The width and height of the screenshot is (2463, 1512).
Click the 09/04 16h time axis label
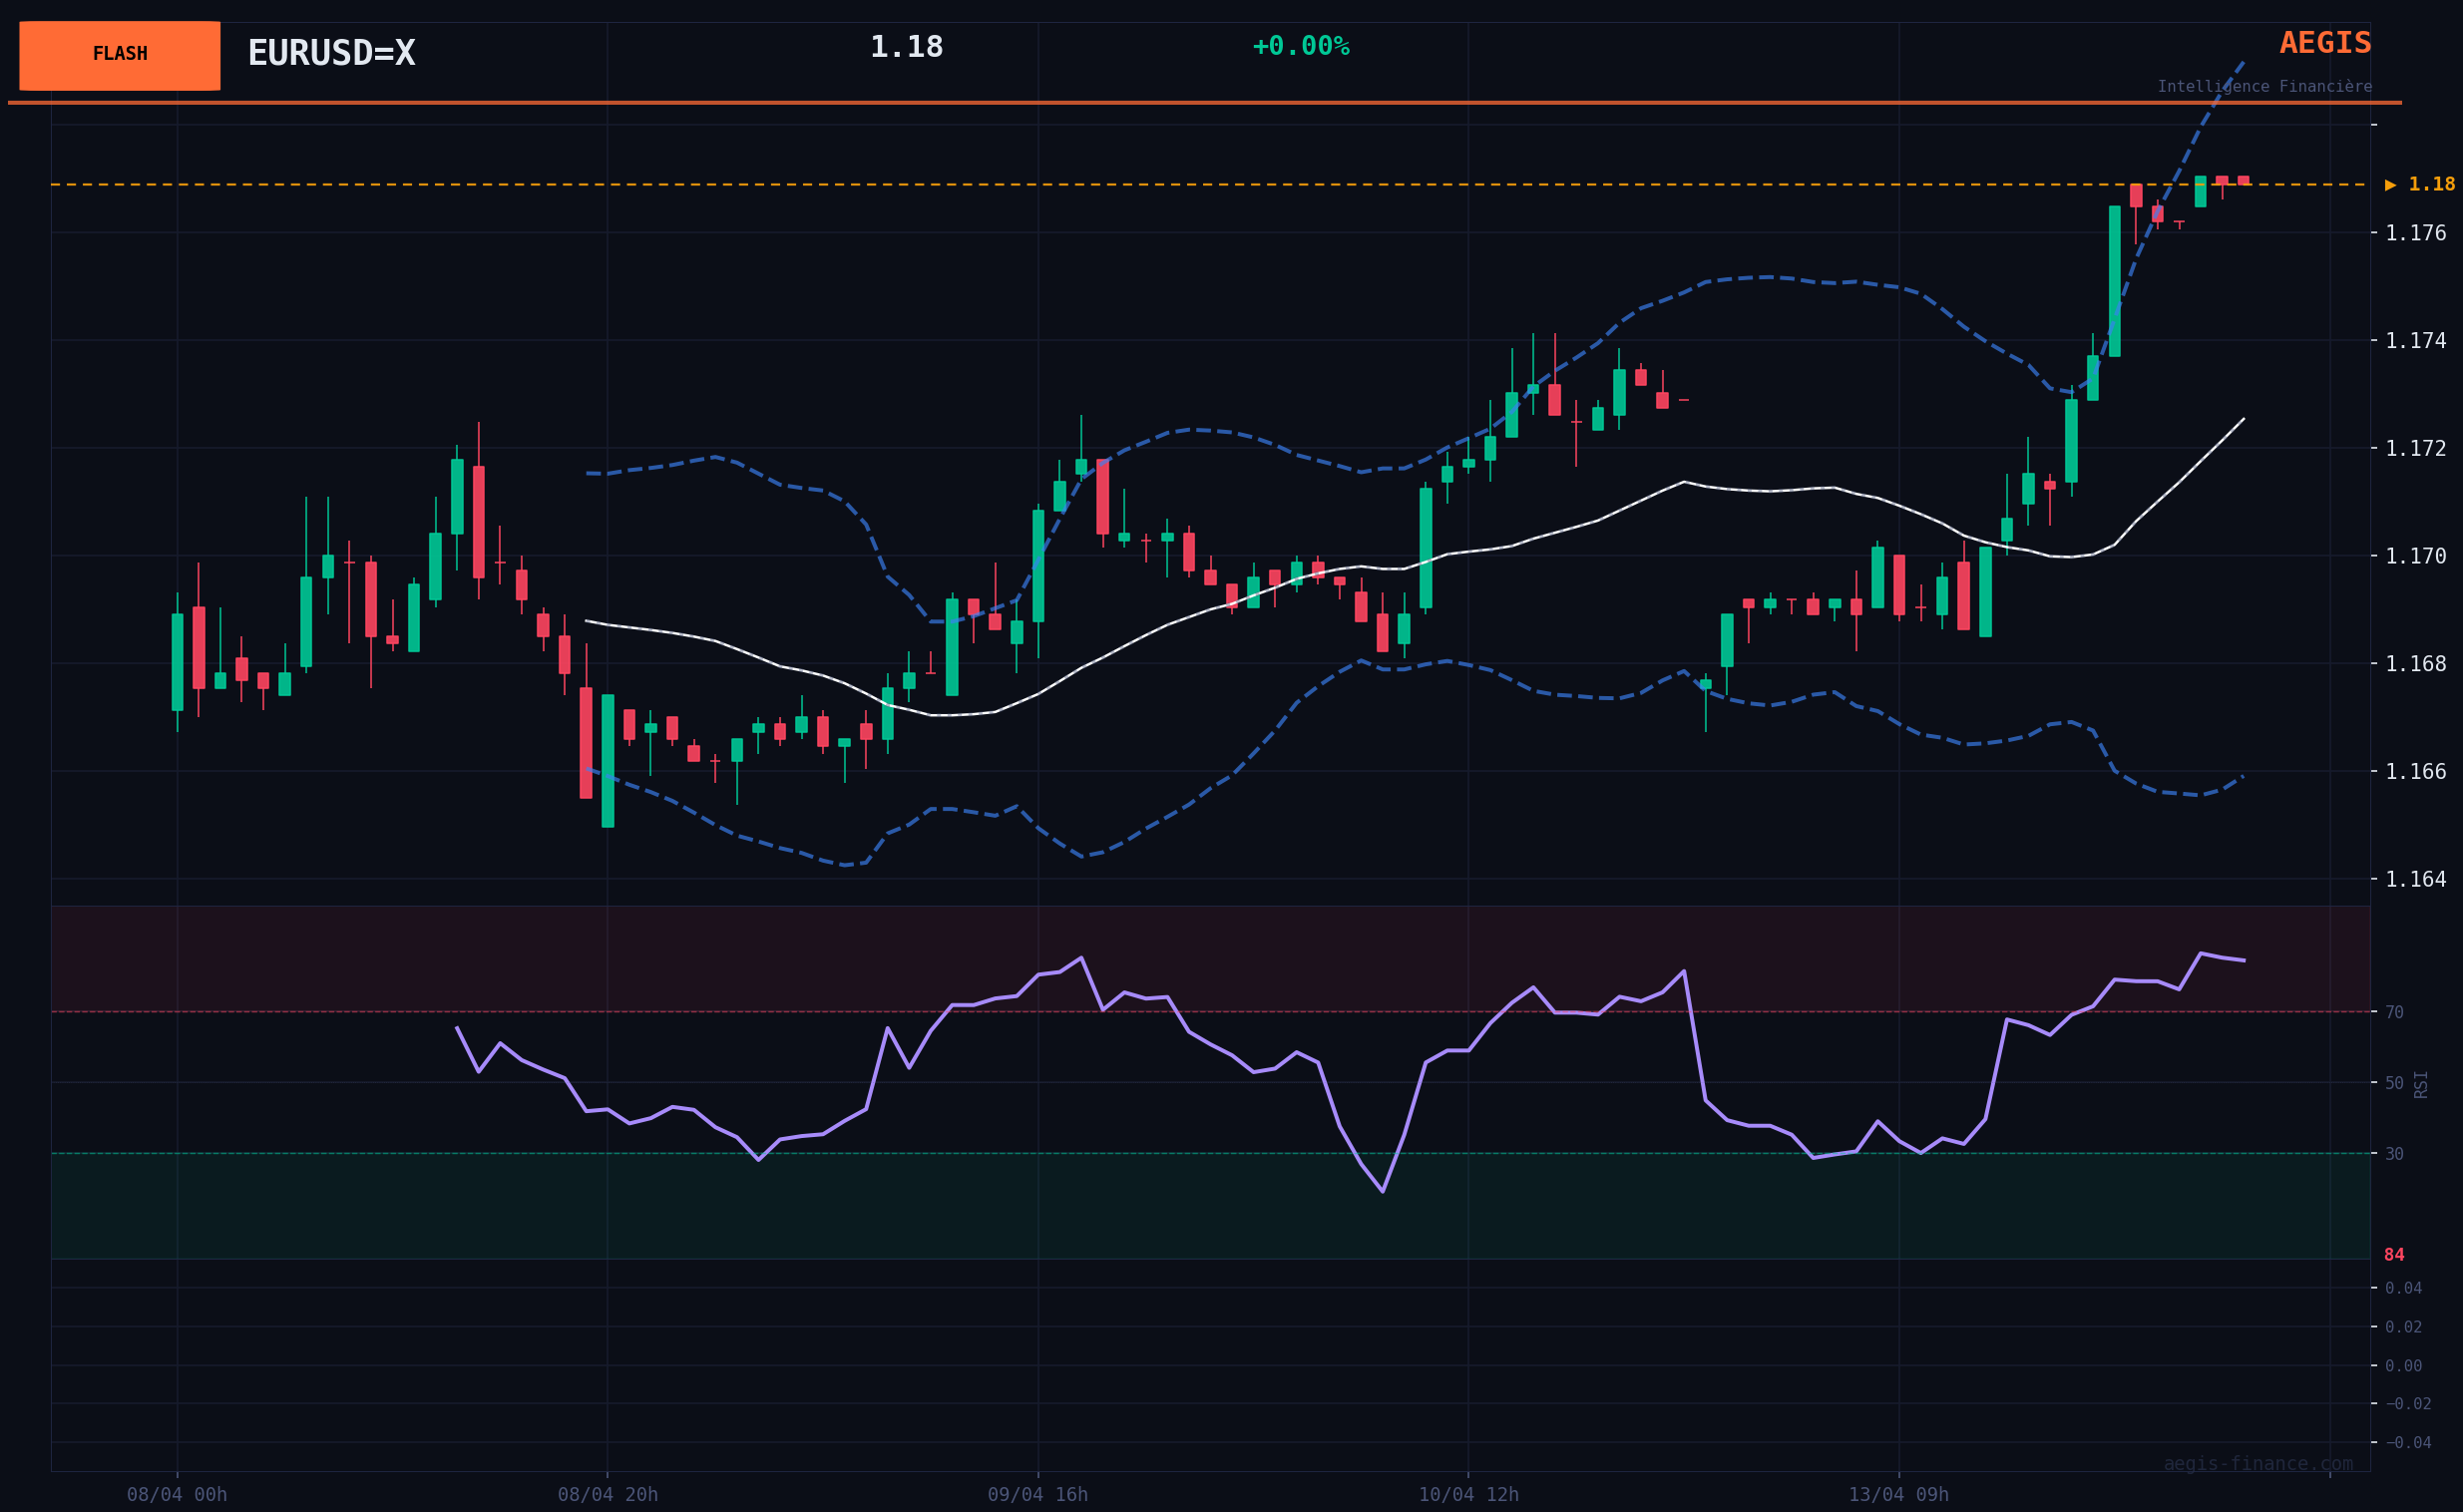pyautogui.click(x=1037, y=1494)
